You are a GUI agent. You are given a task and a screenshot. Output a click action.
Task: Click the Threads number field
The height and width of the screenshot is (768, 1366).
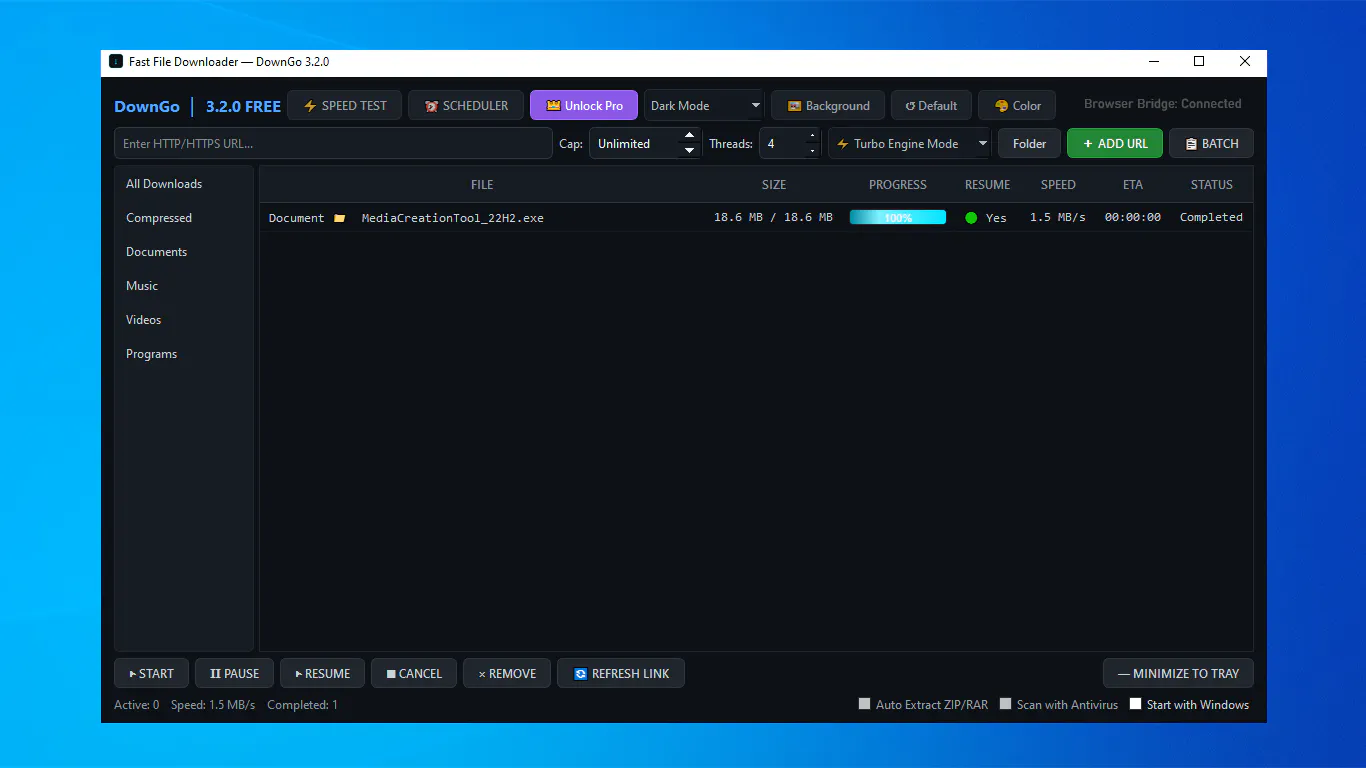coord(782,143)
